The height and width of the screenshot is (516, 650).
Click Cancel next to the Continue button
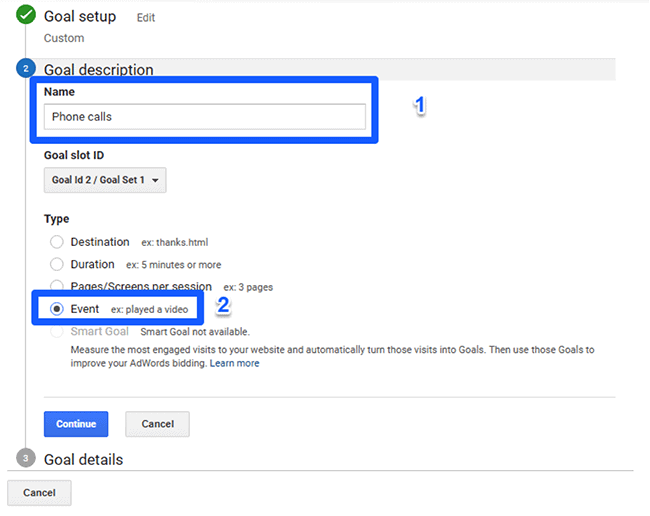click(158, 424)
